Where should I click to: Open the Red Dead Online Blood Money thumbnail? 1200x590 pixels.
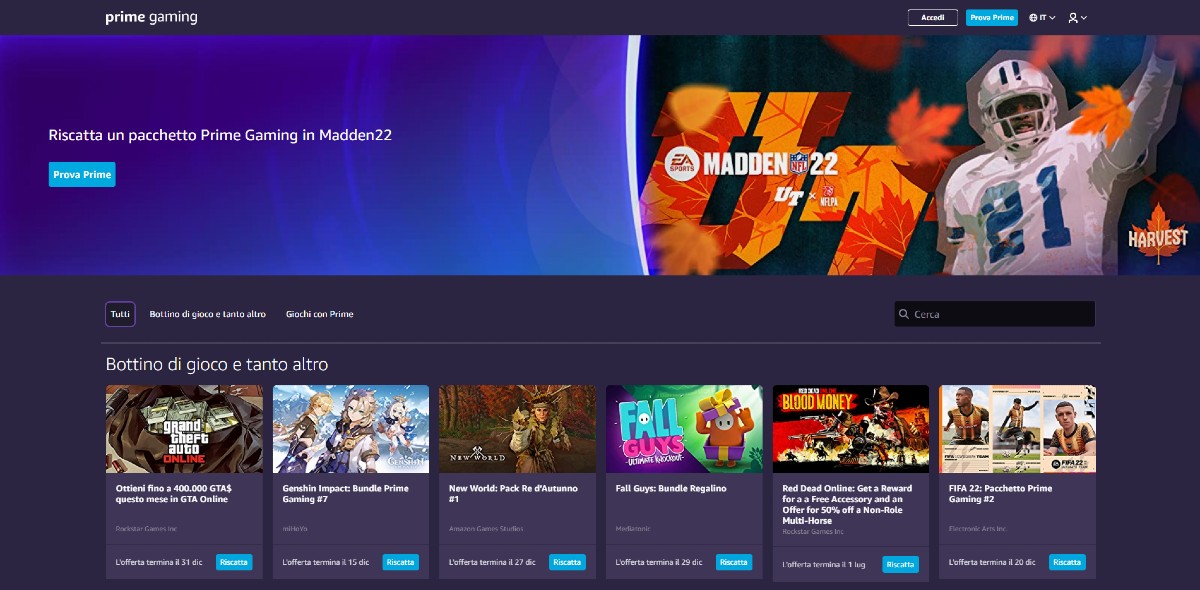tap(851, 429)
